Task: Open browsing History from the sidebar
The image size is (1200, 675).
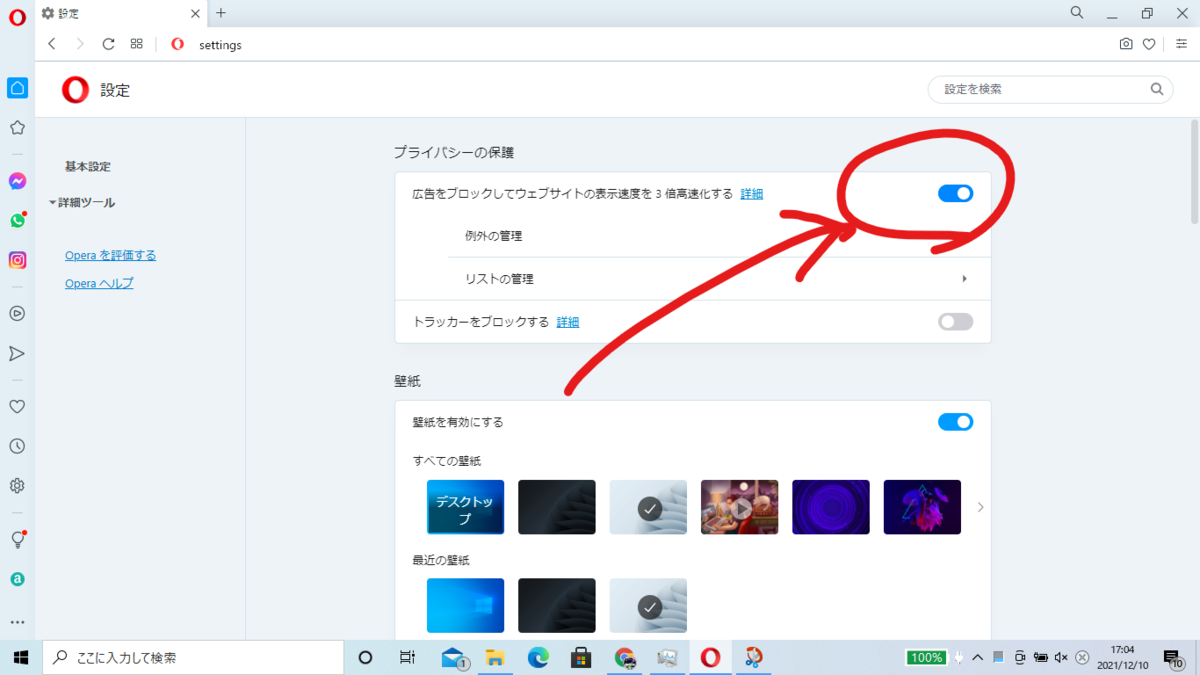Action: tap(17, 446)
